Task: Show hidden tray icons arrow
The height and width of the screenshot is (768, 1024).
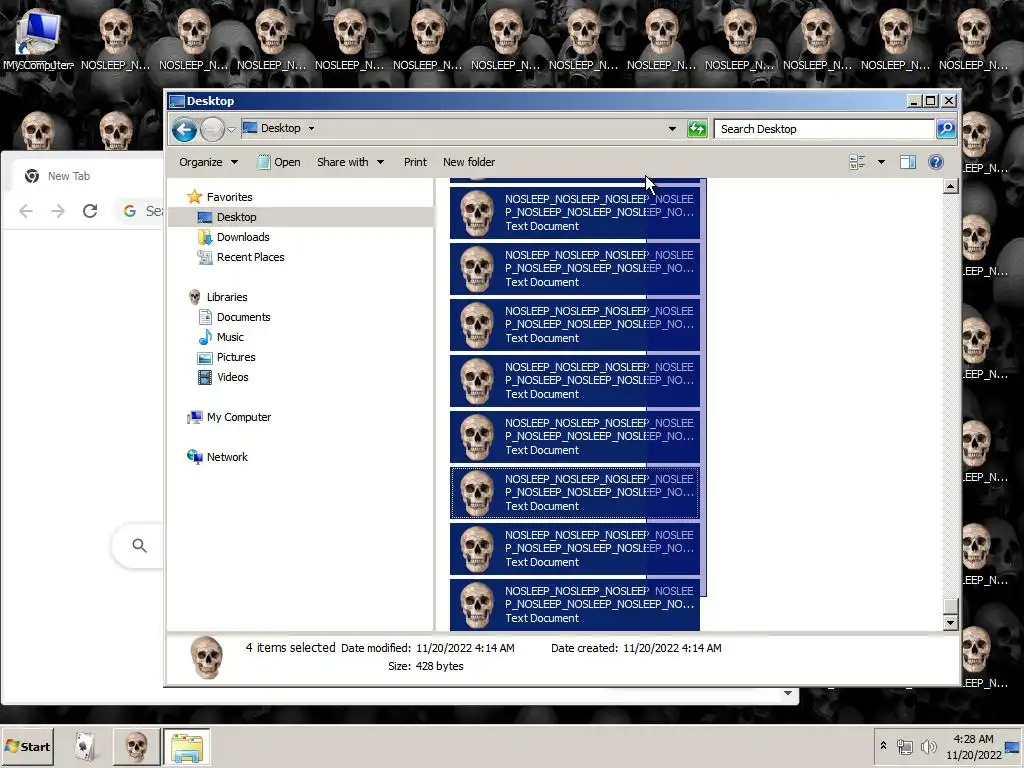Action: (883, 746)
